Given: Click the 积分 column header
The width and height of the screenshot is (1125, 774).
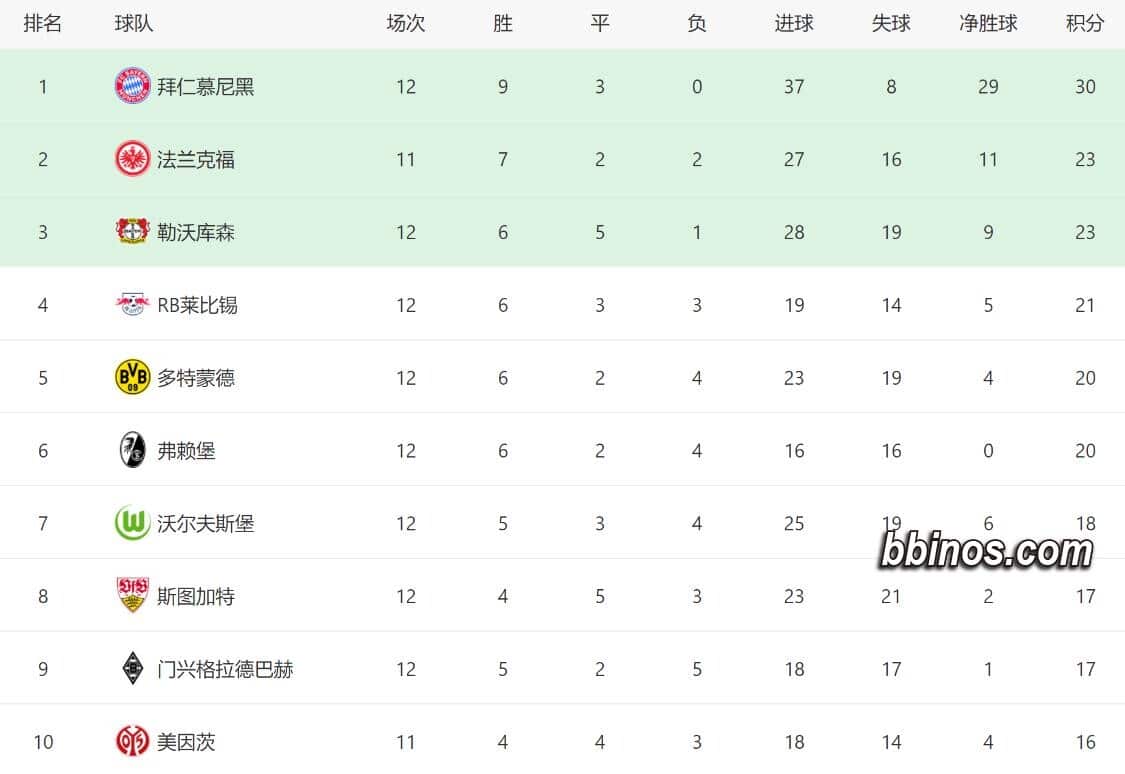Looking at the screenshot, I should tap(1085, 23).
